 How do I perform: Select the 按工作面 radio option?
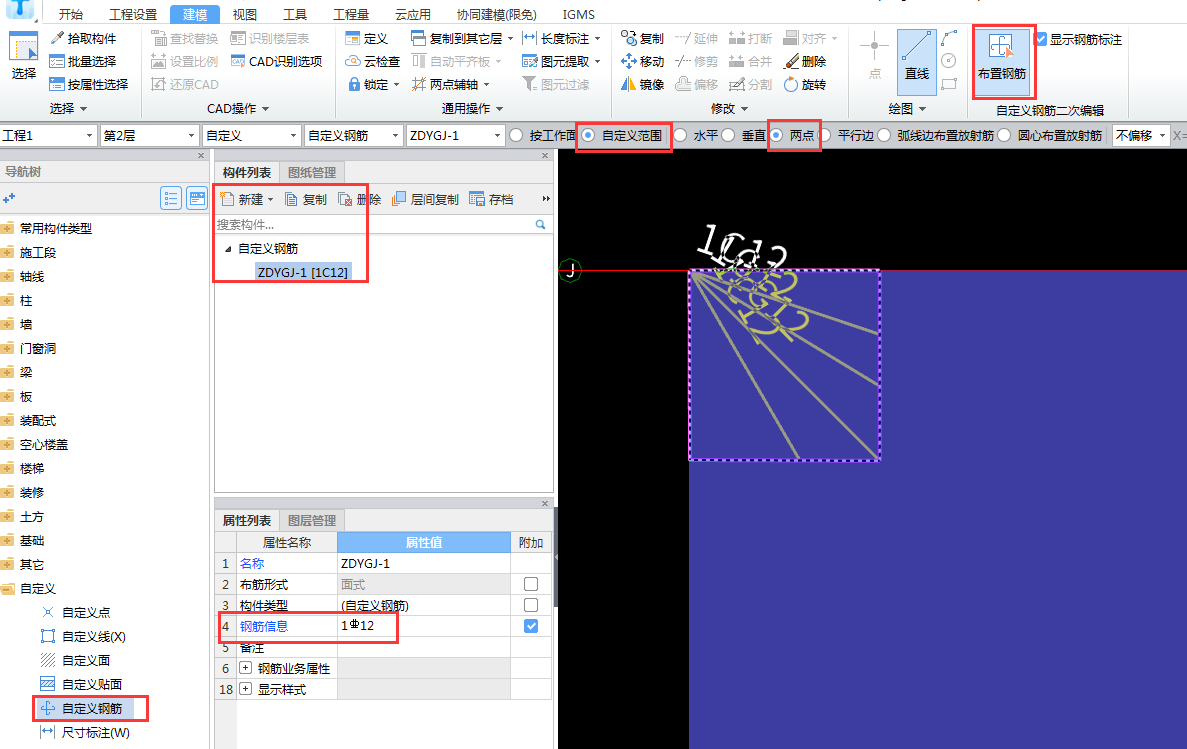pyautogui.click(x=516, y=136)
